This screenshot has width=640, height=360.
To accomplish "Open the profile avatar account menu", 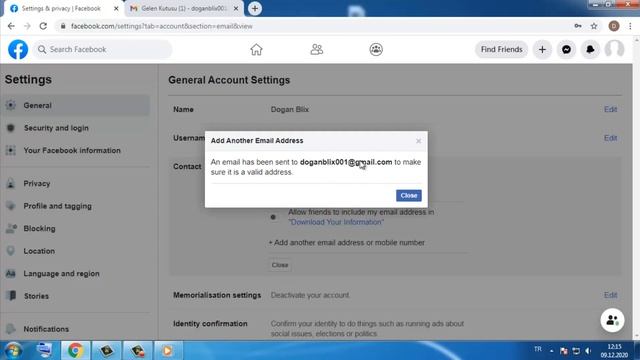I will pyautogui.click(x=614, y=49).
